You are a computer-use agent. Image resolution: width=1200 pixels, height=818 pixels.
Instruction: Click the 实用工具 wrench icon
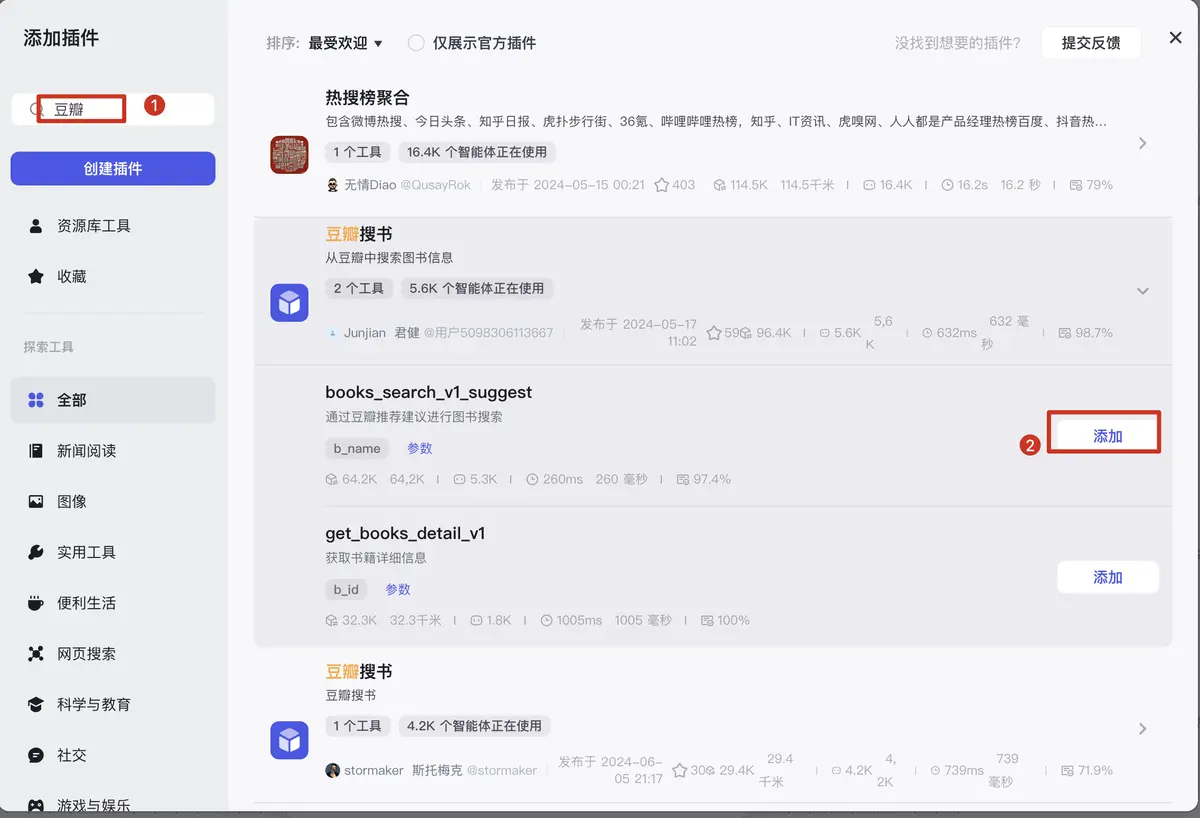pos(36,552)
